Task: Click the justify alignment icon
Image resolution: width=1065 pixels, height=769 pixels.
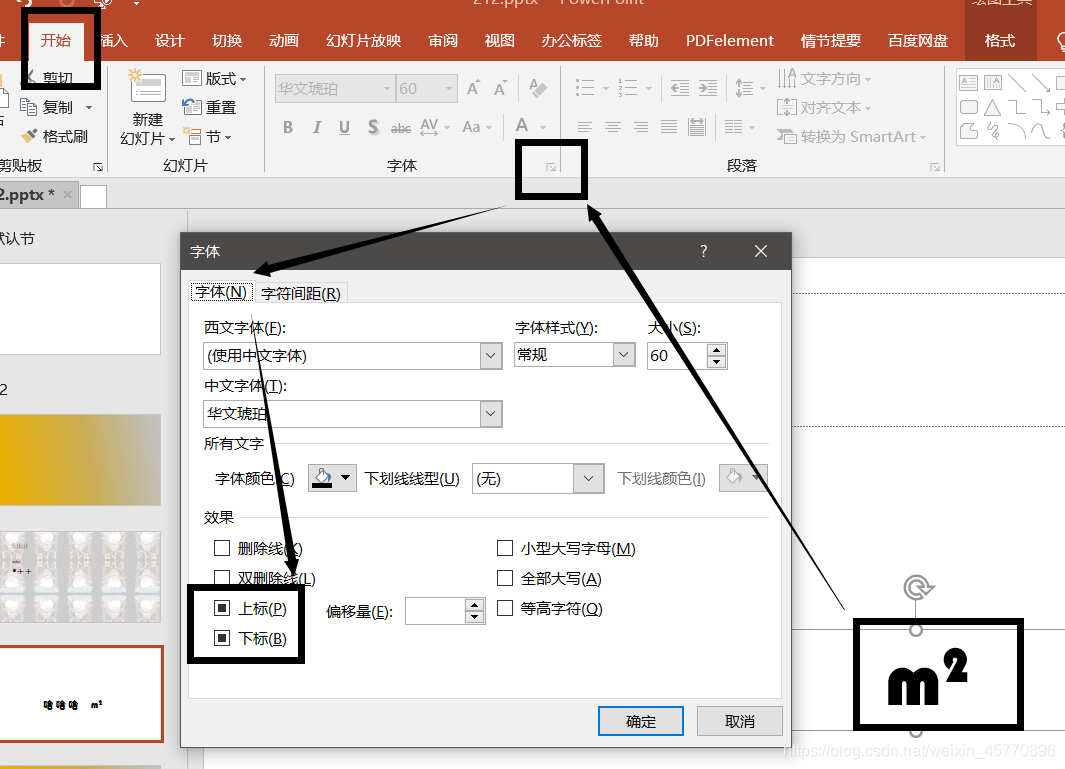Action: (x=669, y=127)
